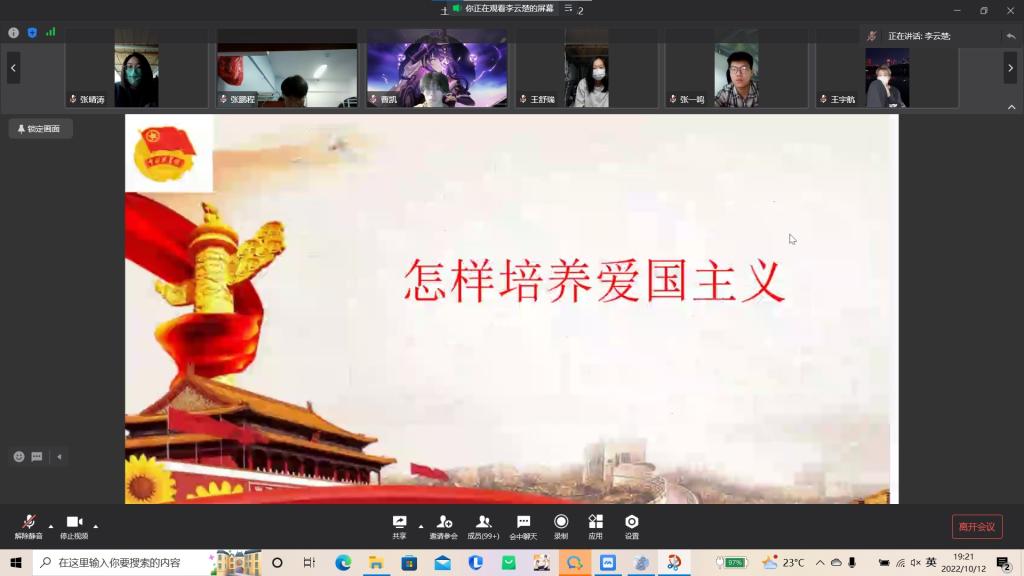Click the Share screen (共享) icon
The height and width of the screenshot is (576, 1024).
[x=399, y=526]
